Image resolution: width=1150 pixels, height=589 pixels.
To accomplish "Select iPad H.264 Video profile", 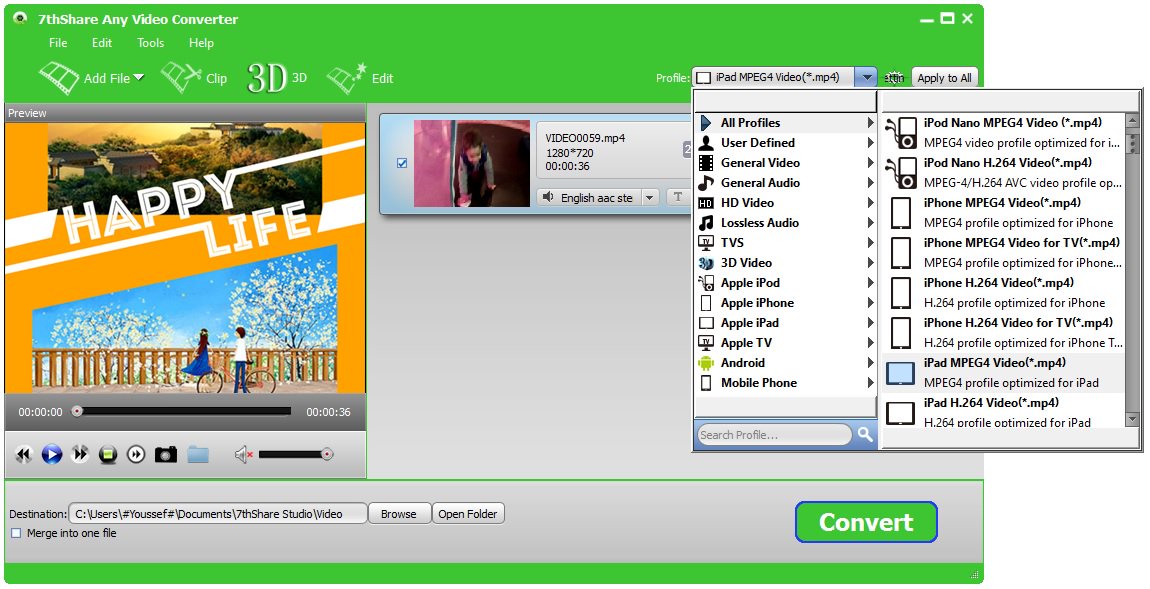I will [x=1003, y=411].
